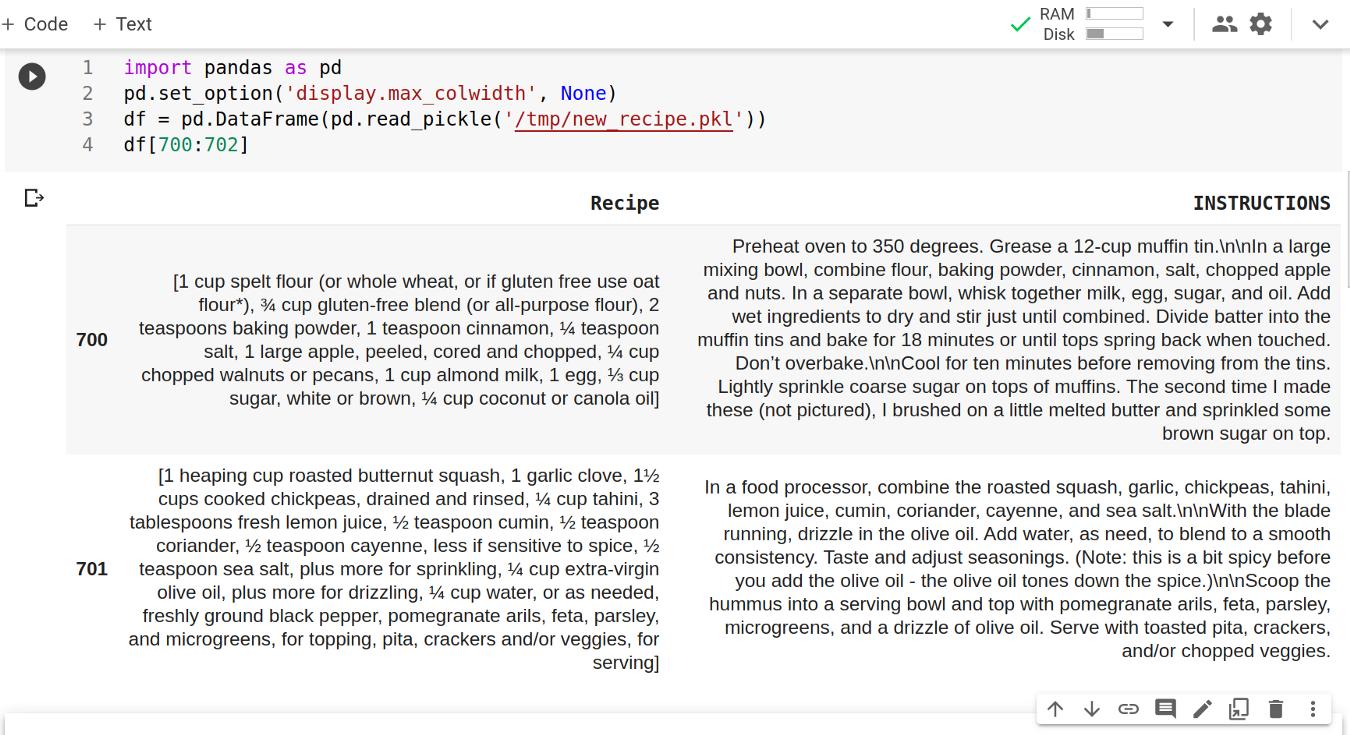Collapse the header with the chevron
1350x735 pixels.
pyautogui.click(x=1320, y=24)
